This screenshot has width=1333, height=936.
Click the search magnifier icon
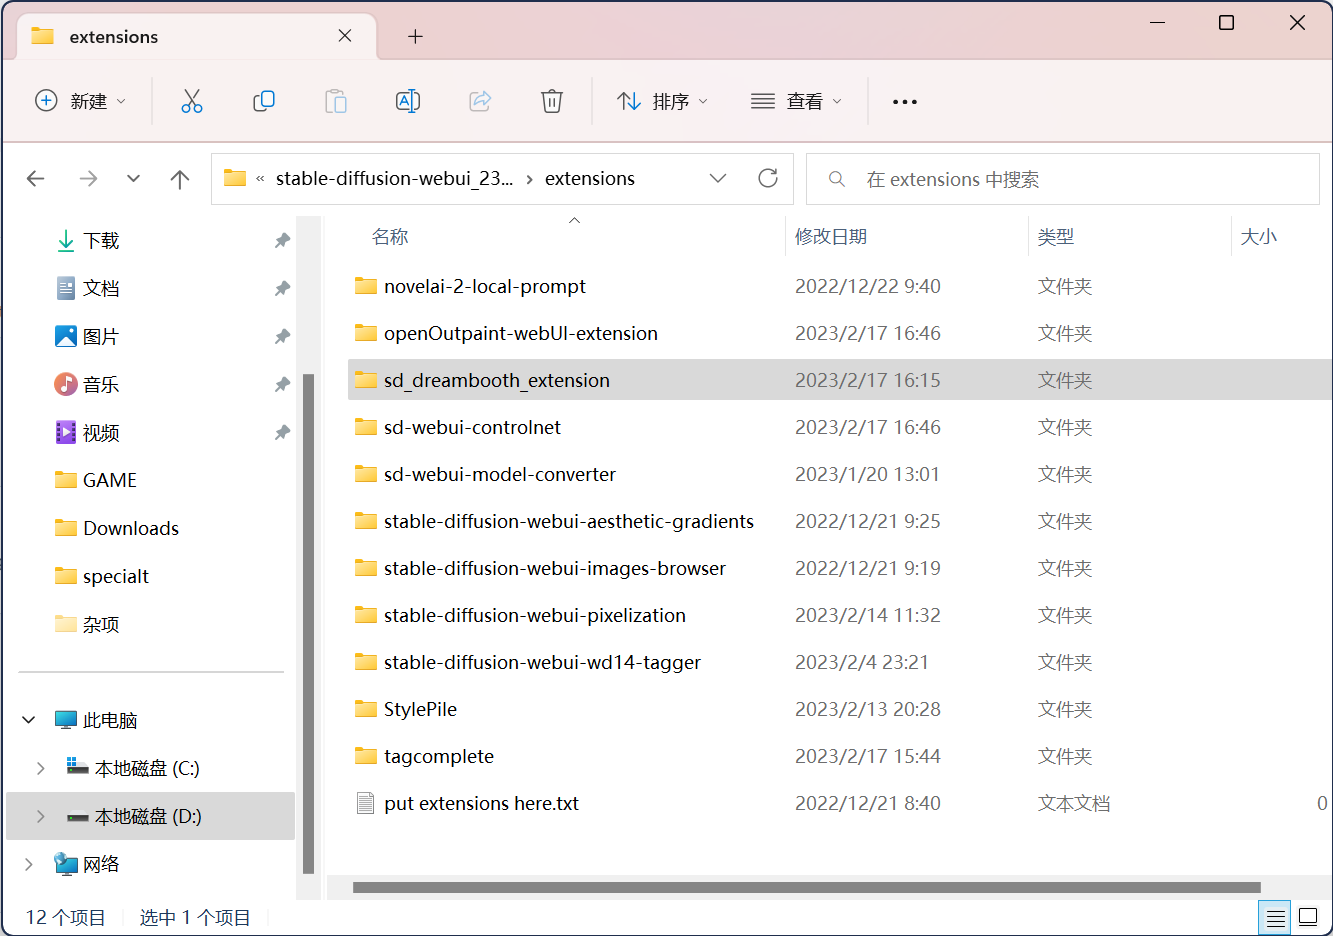[837, 179]
